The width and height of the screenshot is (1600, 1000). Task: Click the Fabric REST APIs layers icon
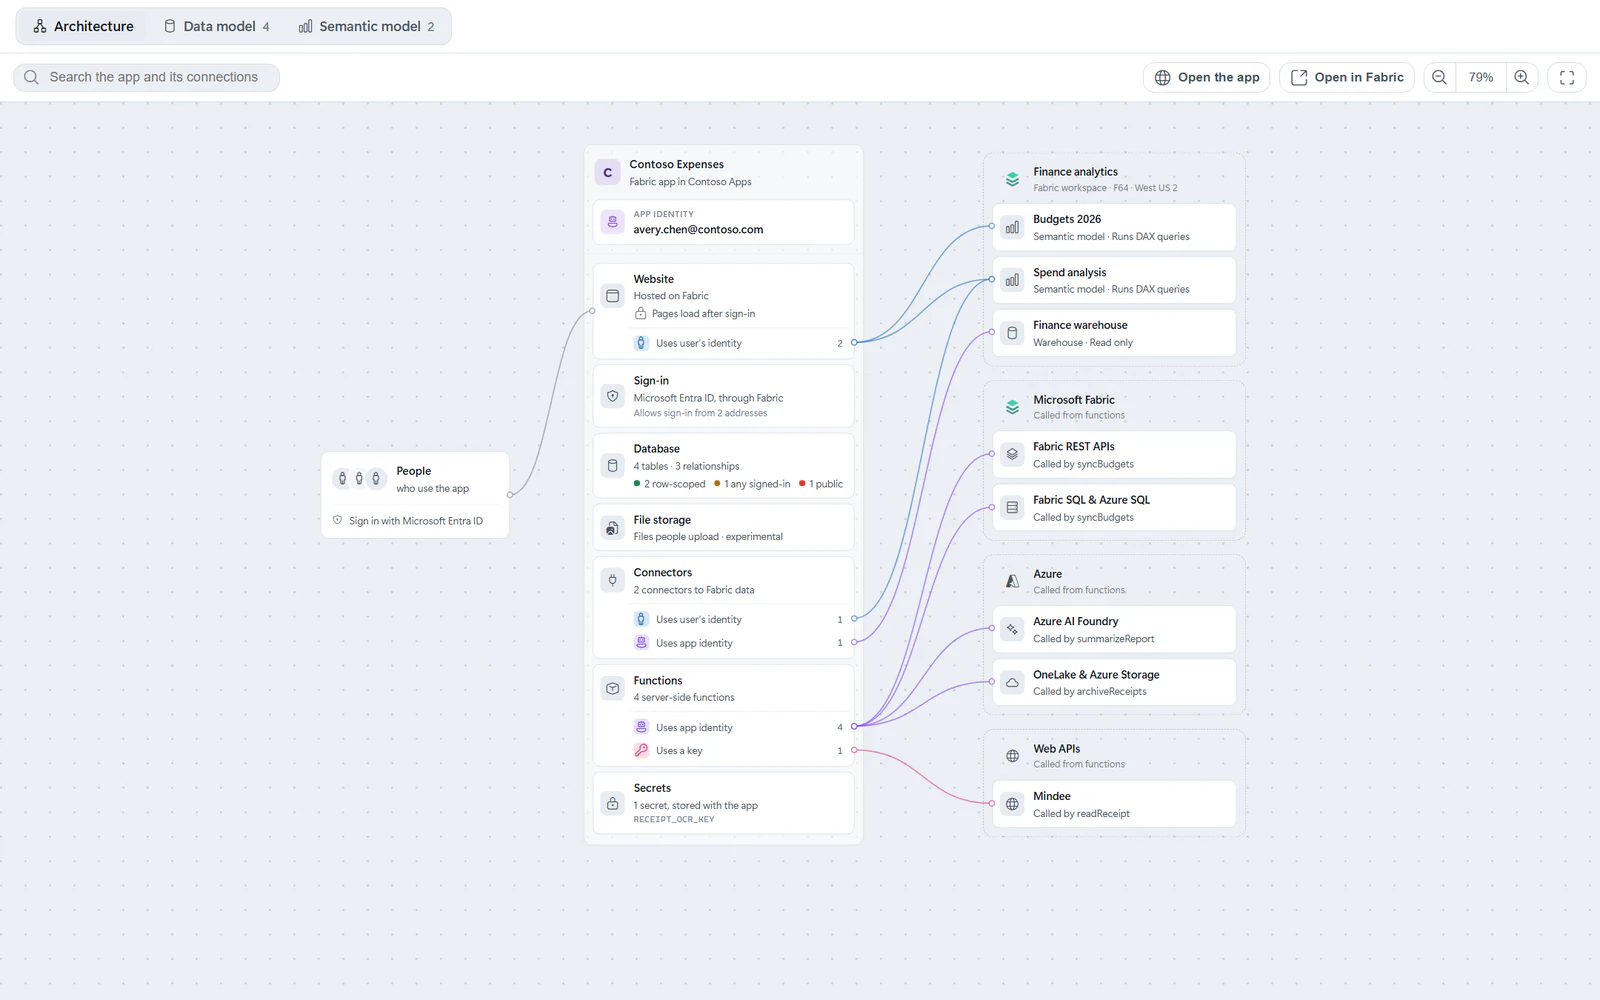click(x=1012, y=454)
